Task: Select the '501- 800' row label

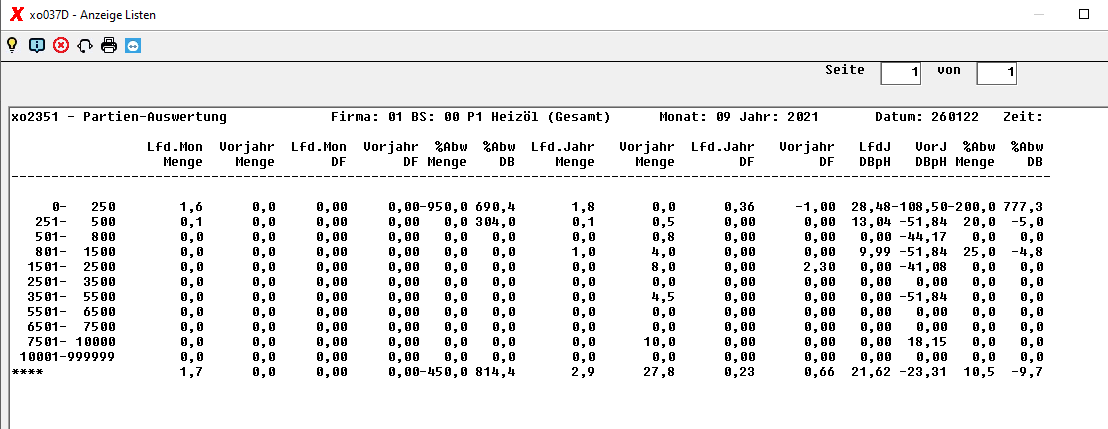Action: (76, 237)
